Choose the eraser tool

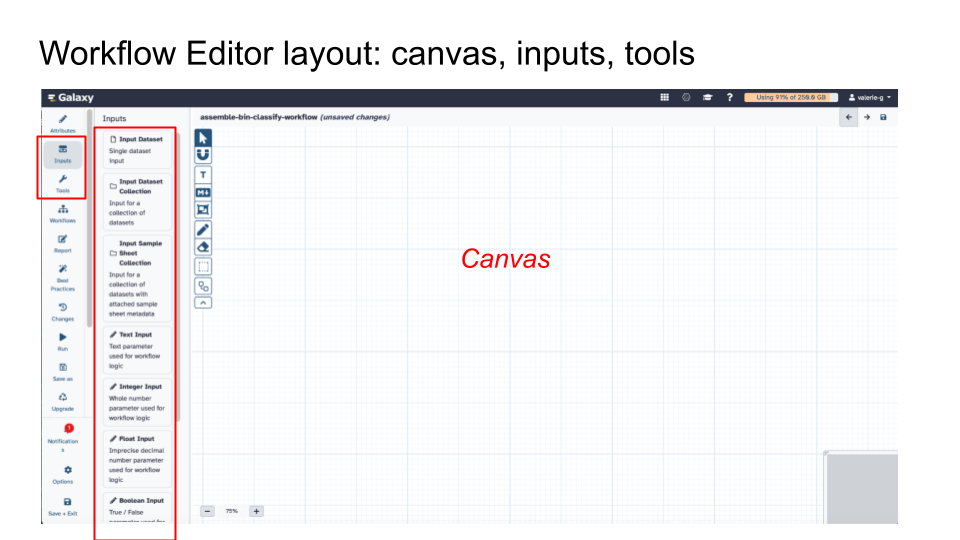(x=203, y=247)
